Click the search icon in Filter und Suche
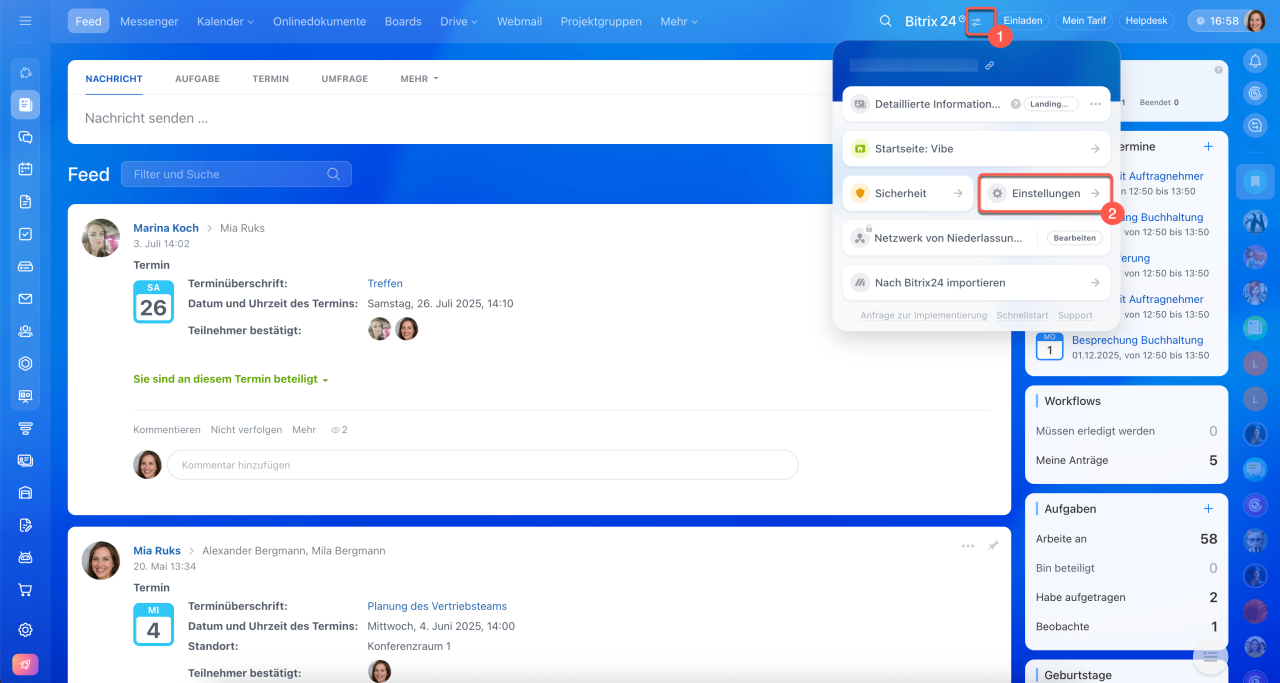The image size is (1280, 683). pos(333,174)
